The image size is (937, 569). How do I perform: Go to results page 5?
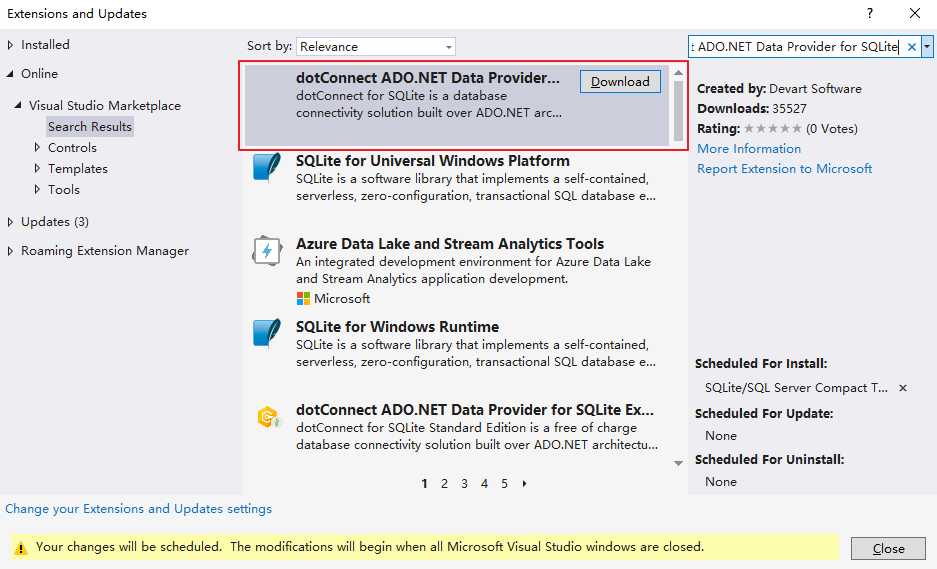tap(504, 484)
